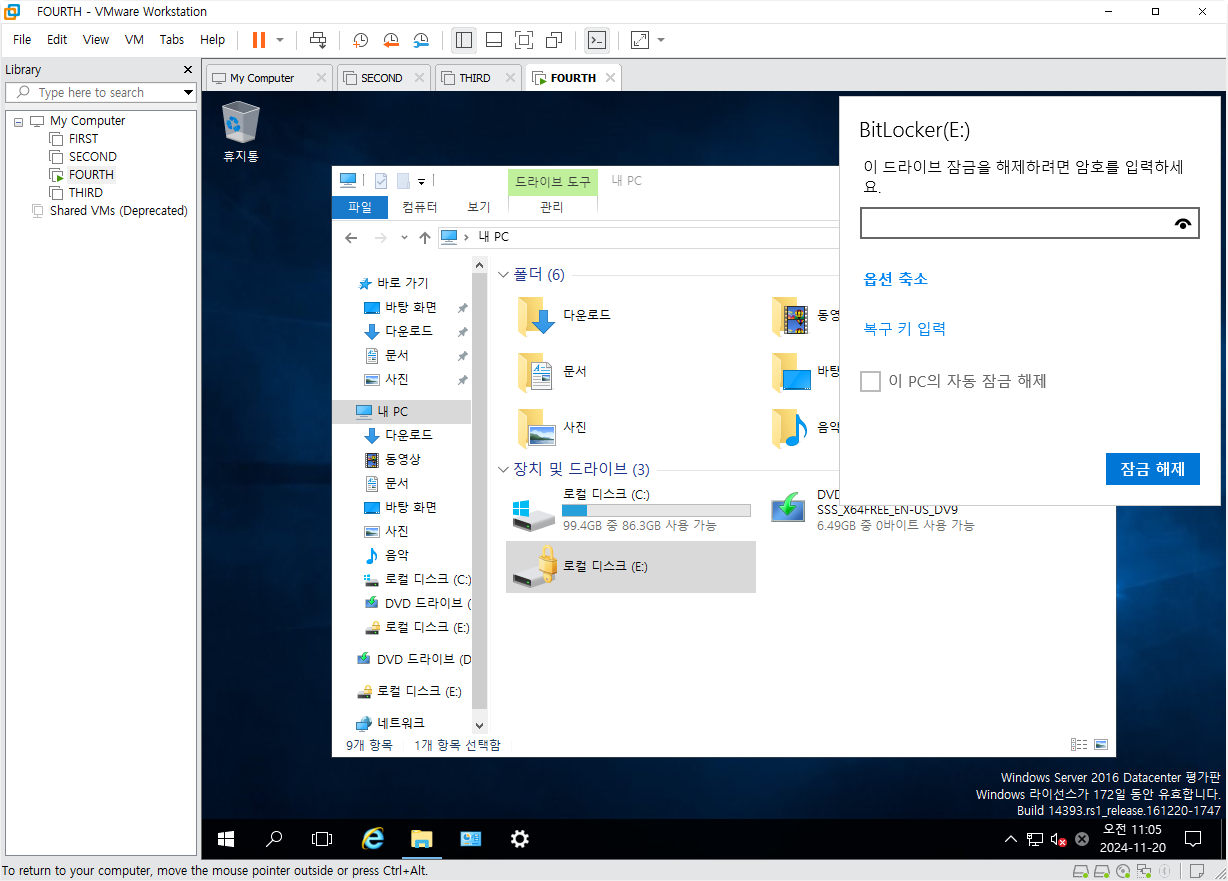Click the Explorer back arrow
Screen dimensions: 1228x881
[x=351, y=237]
